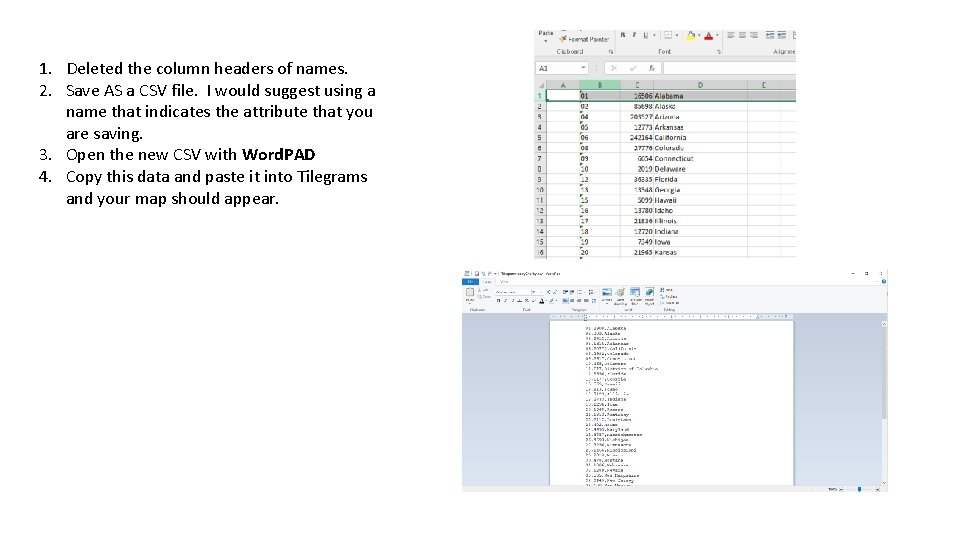Toggle WordPad Bold button
The height and width of the screenshot is (540, 960).
click(498, 301)
